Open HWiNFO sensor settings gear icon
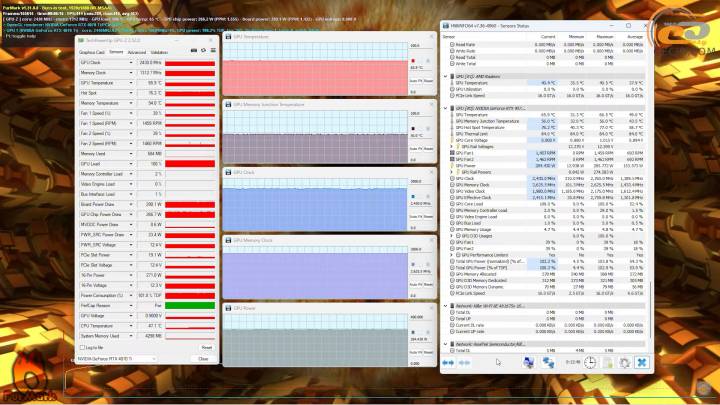This screenshot has width=720, height=405. 624,362
